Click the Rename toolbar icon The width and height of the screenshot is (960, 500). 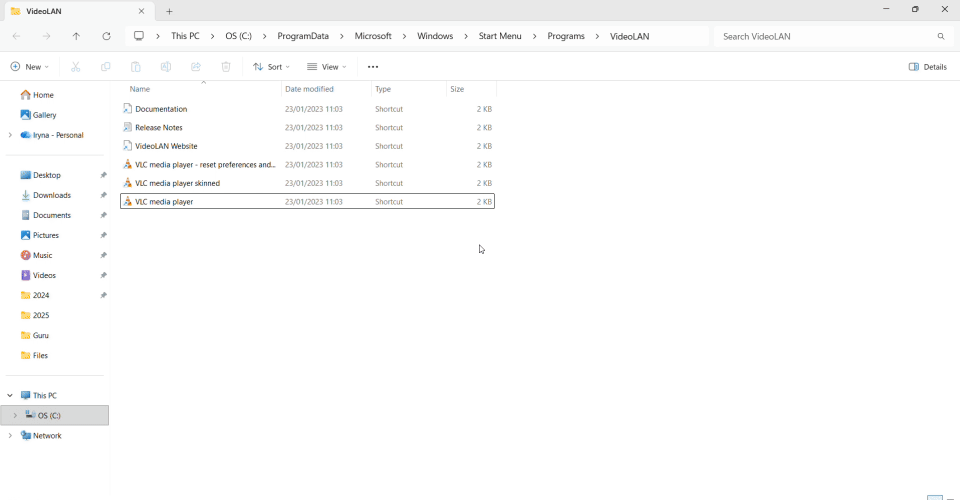click(x=165, y=67)
